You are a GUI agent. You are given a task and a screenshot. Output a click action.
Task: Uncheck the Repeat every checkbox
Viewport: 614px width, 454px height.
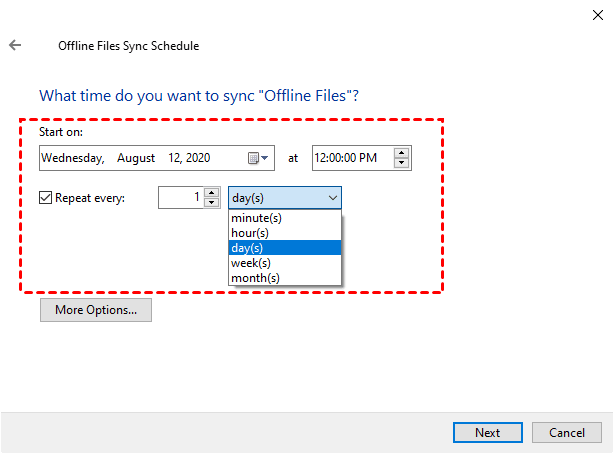coord(46,198)
